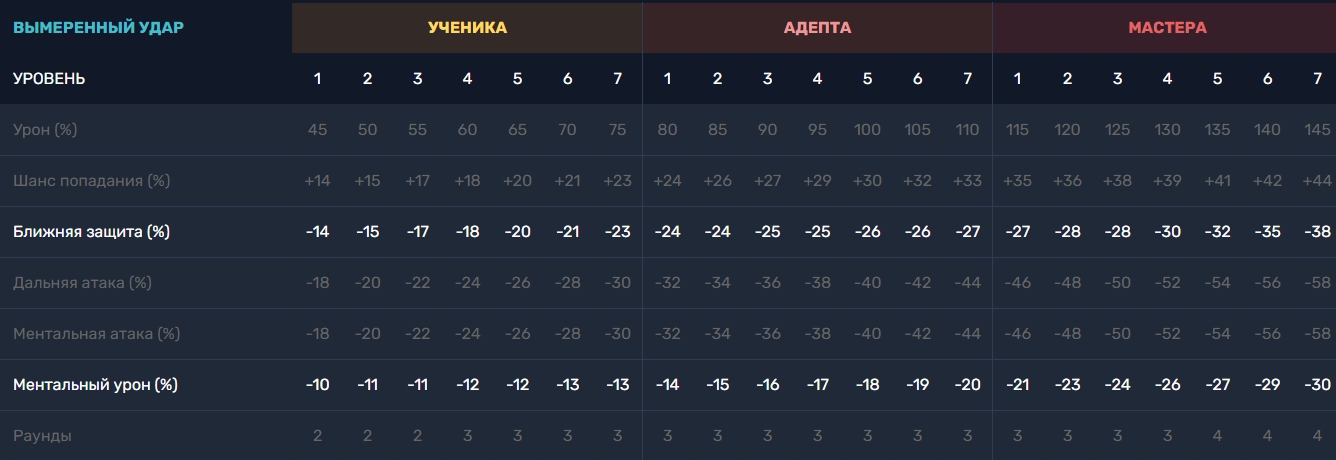Click the -30 cell in "Ментальный урон" row

(1317, 385)
